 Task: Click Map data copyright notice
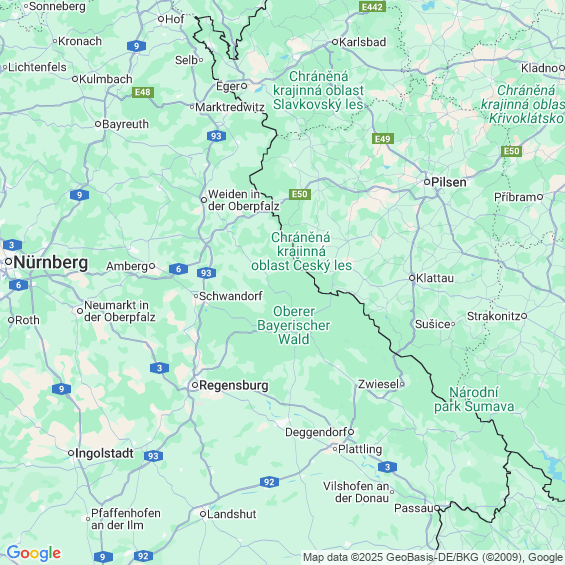433,557
